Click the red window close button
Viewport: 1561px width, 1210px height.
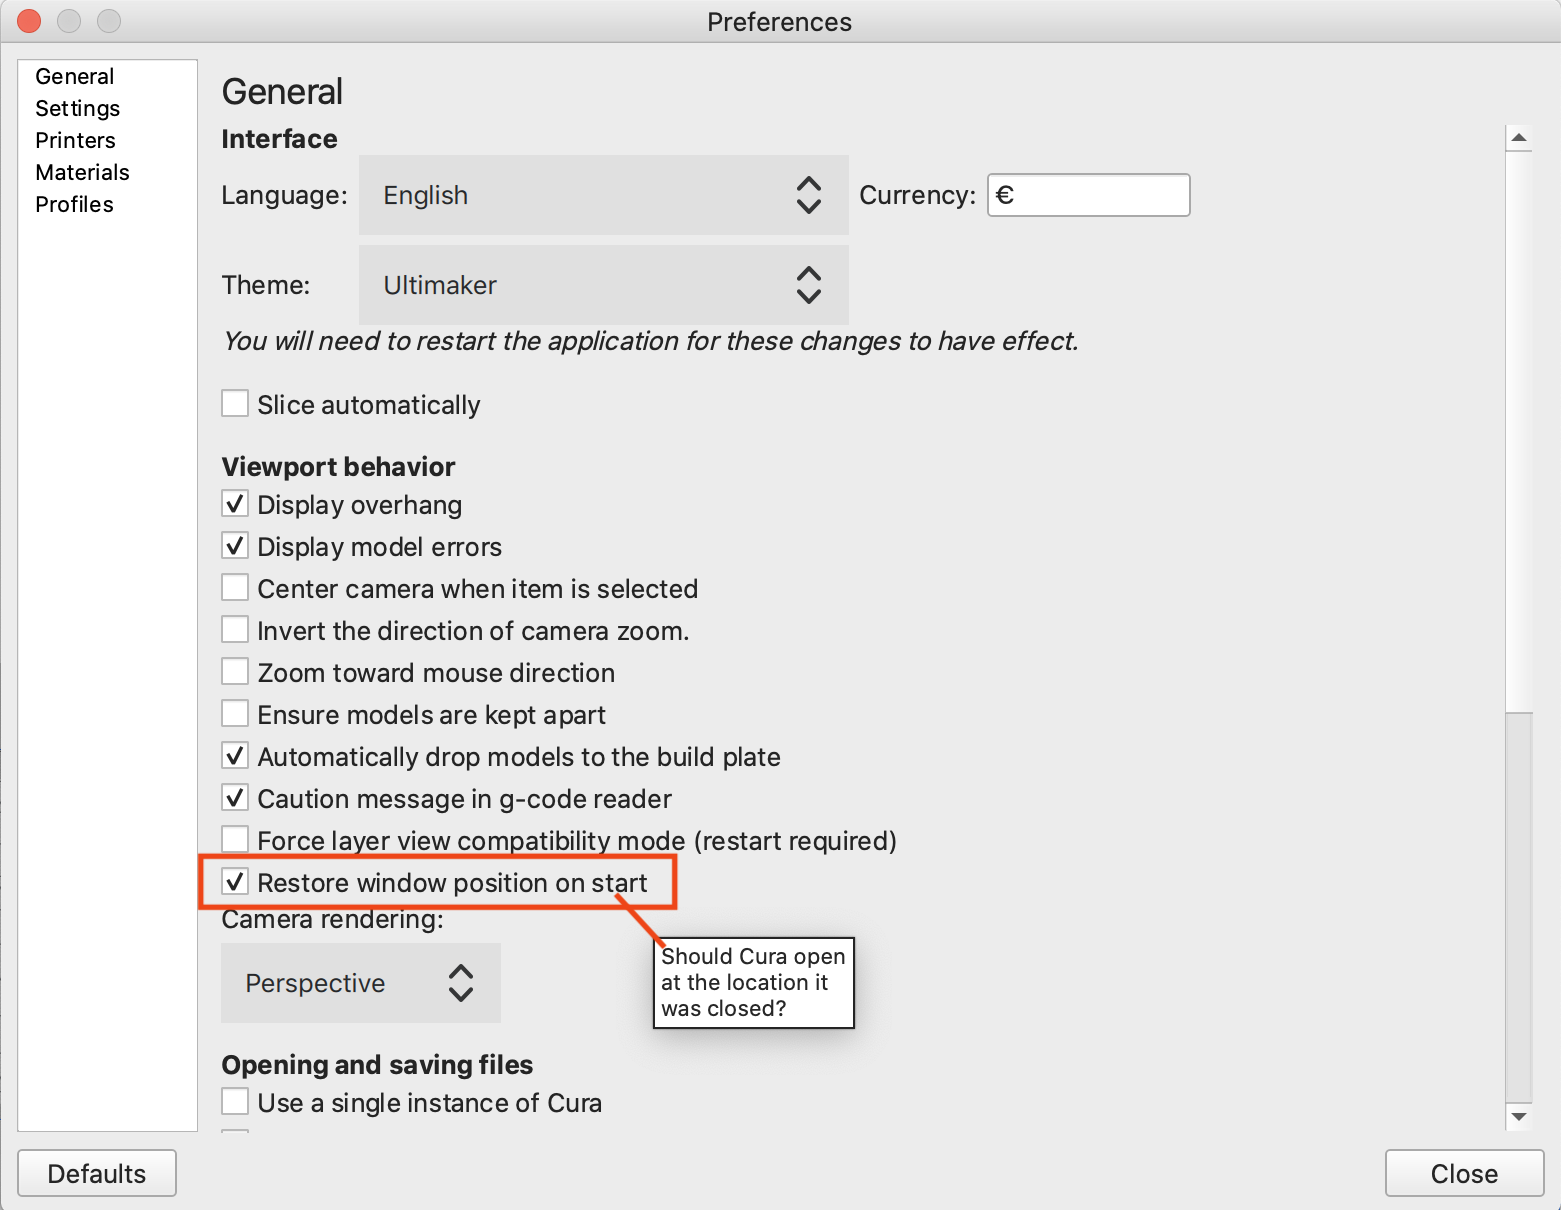(29, 21)
